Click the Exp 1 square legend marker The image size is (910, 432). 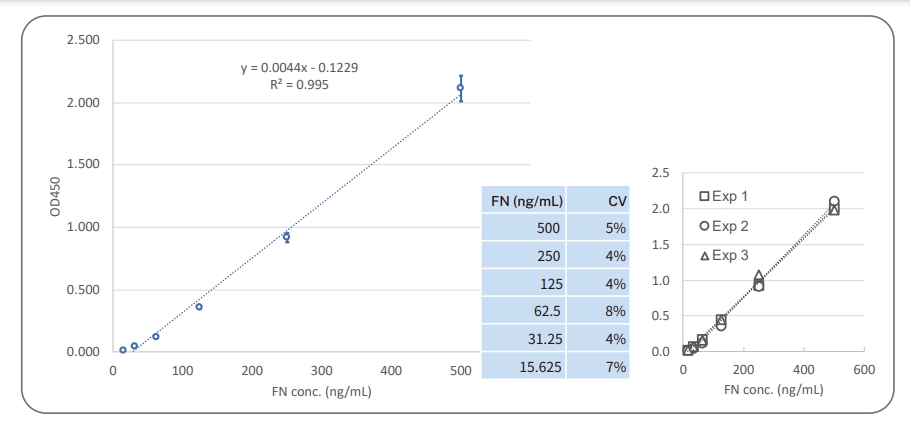(x=704, y=196)
